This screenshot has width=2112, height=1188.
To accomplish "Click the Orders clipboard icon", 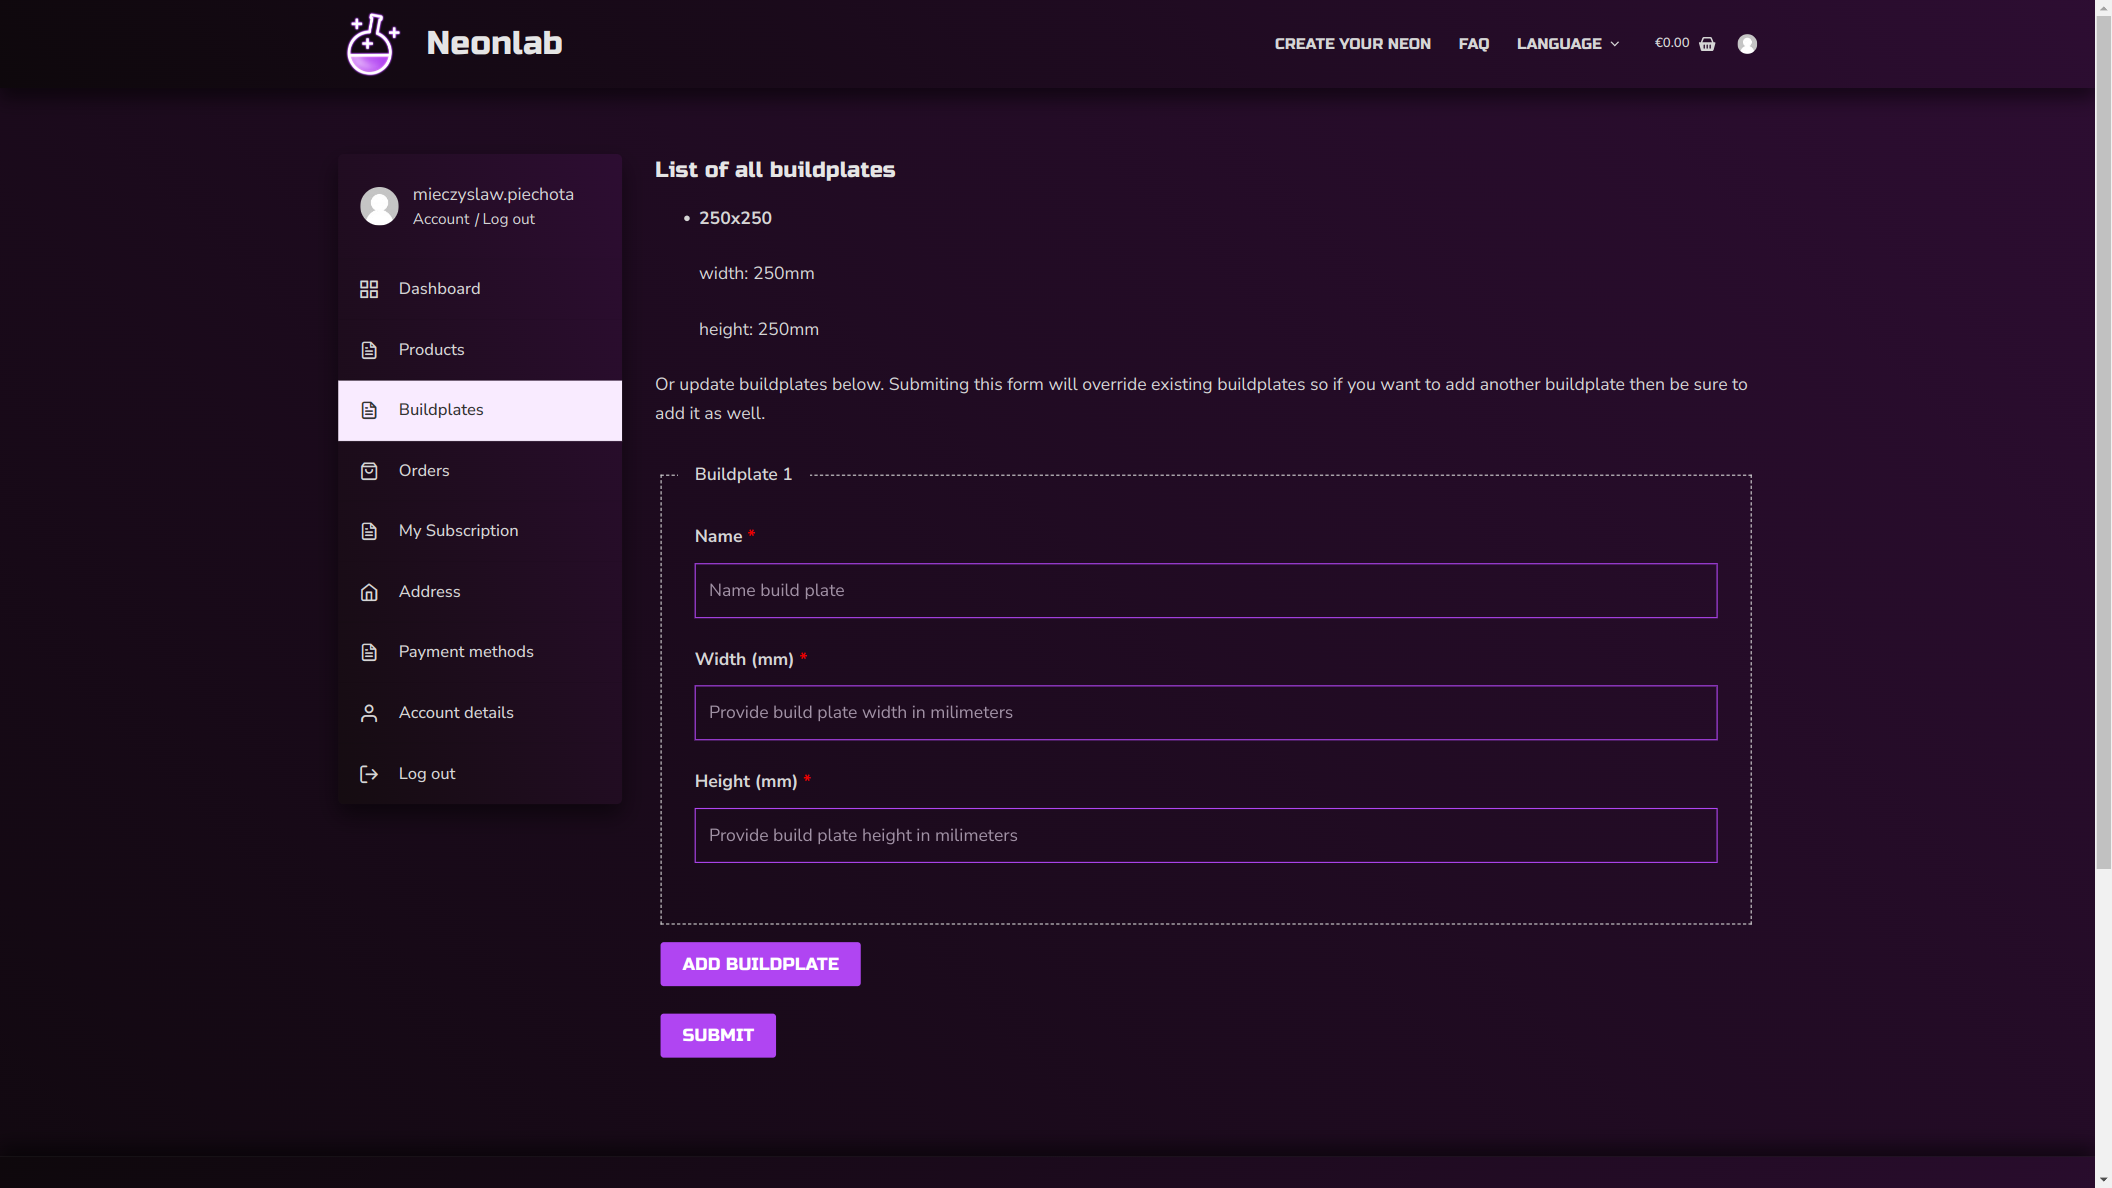I will 369,471.
